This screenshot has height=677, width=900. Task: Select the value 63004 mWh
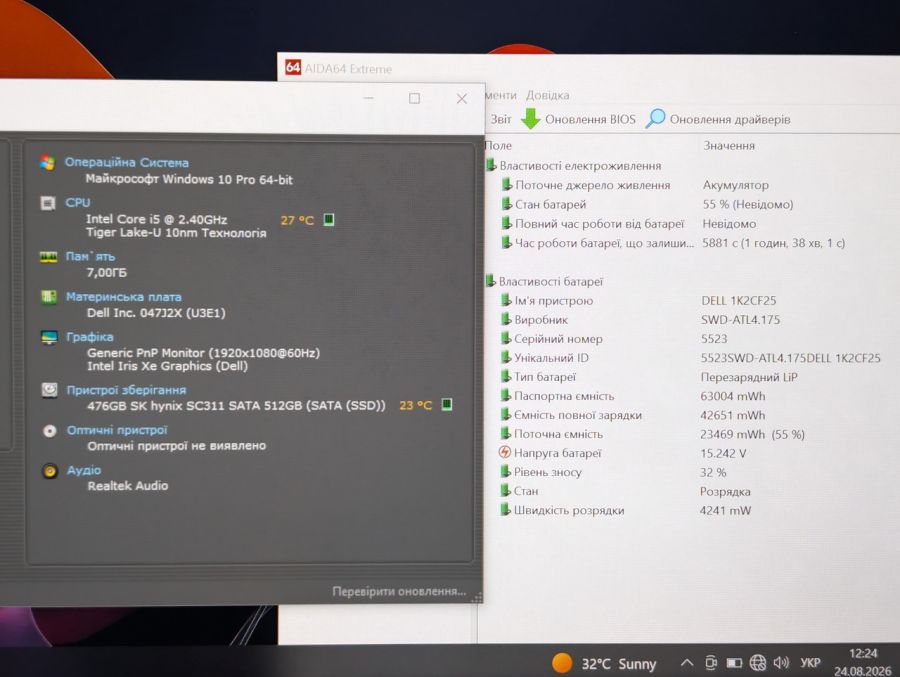point(733,396)
